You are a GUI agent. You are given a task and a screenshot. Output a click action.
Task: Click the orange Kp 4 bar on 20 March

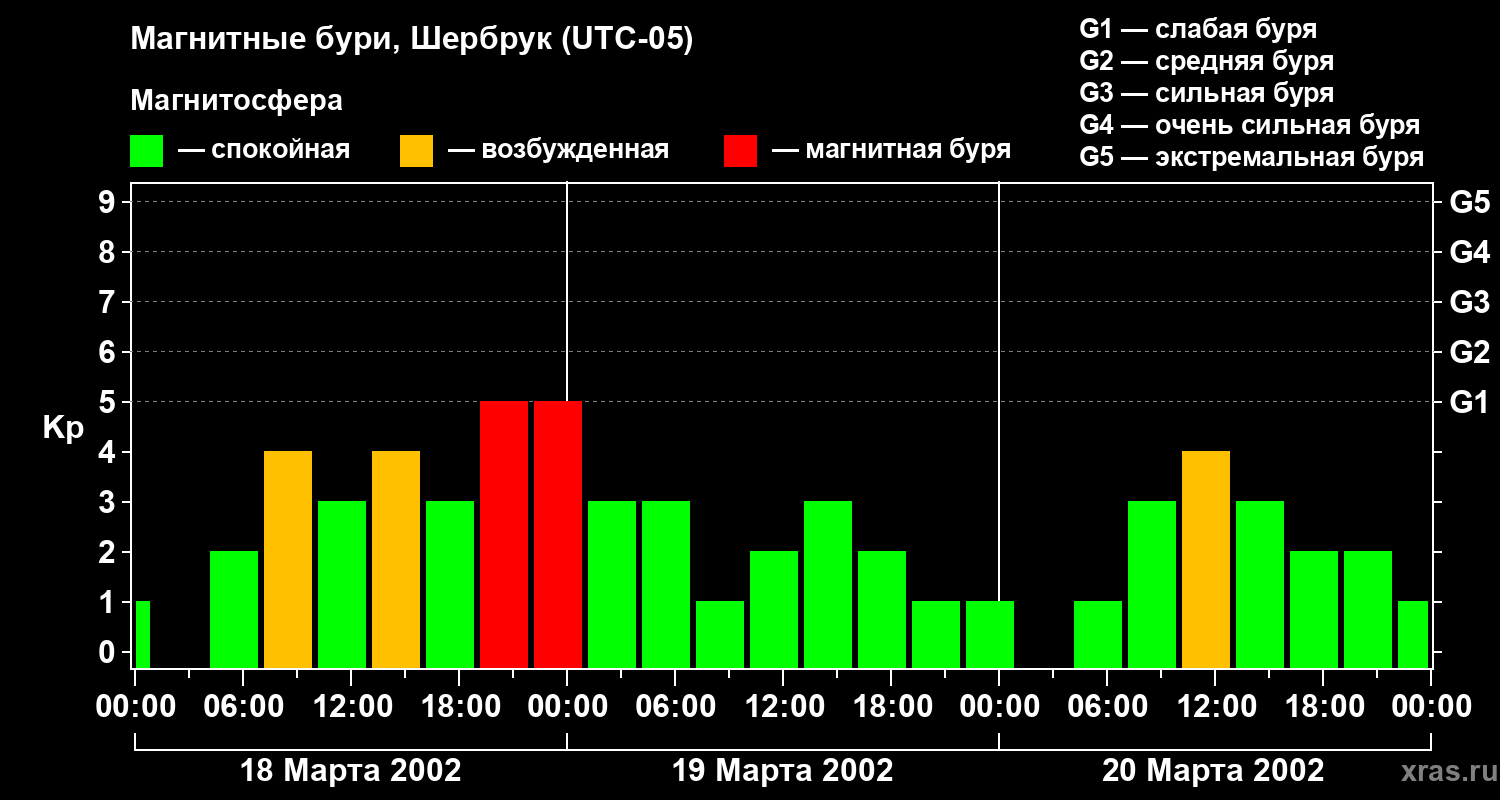tap(1206, 559)
